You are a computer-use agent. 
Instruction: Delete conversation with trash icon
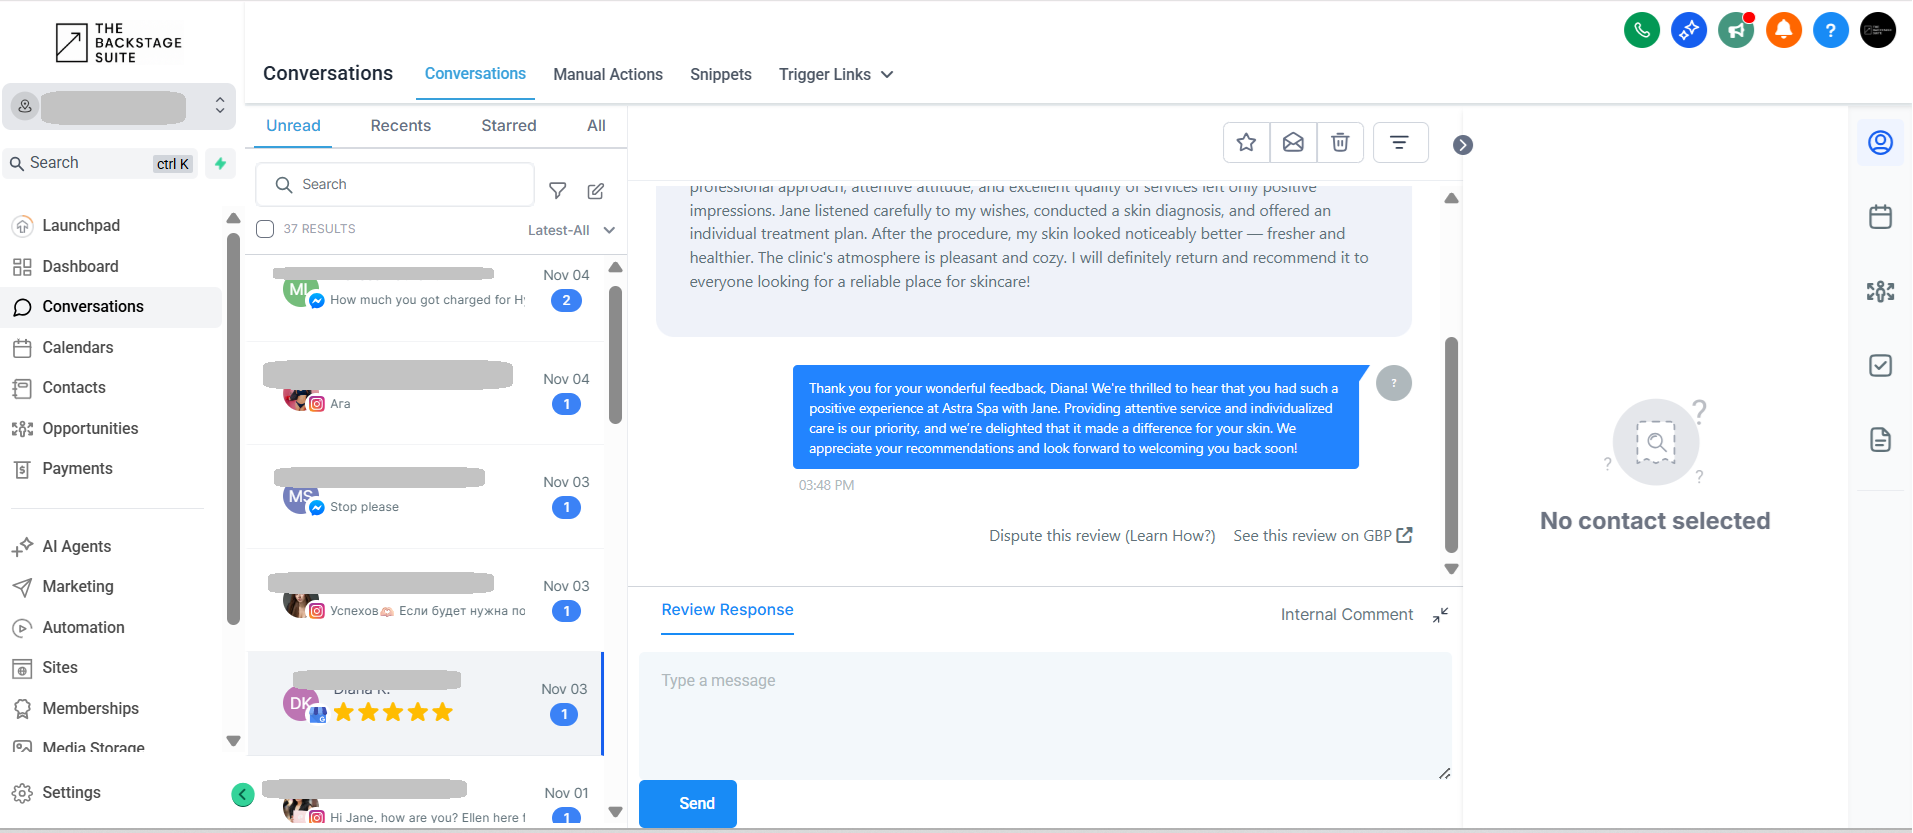(1340, 143)
